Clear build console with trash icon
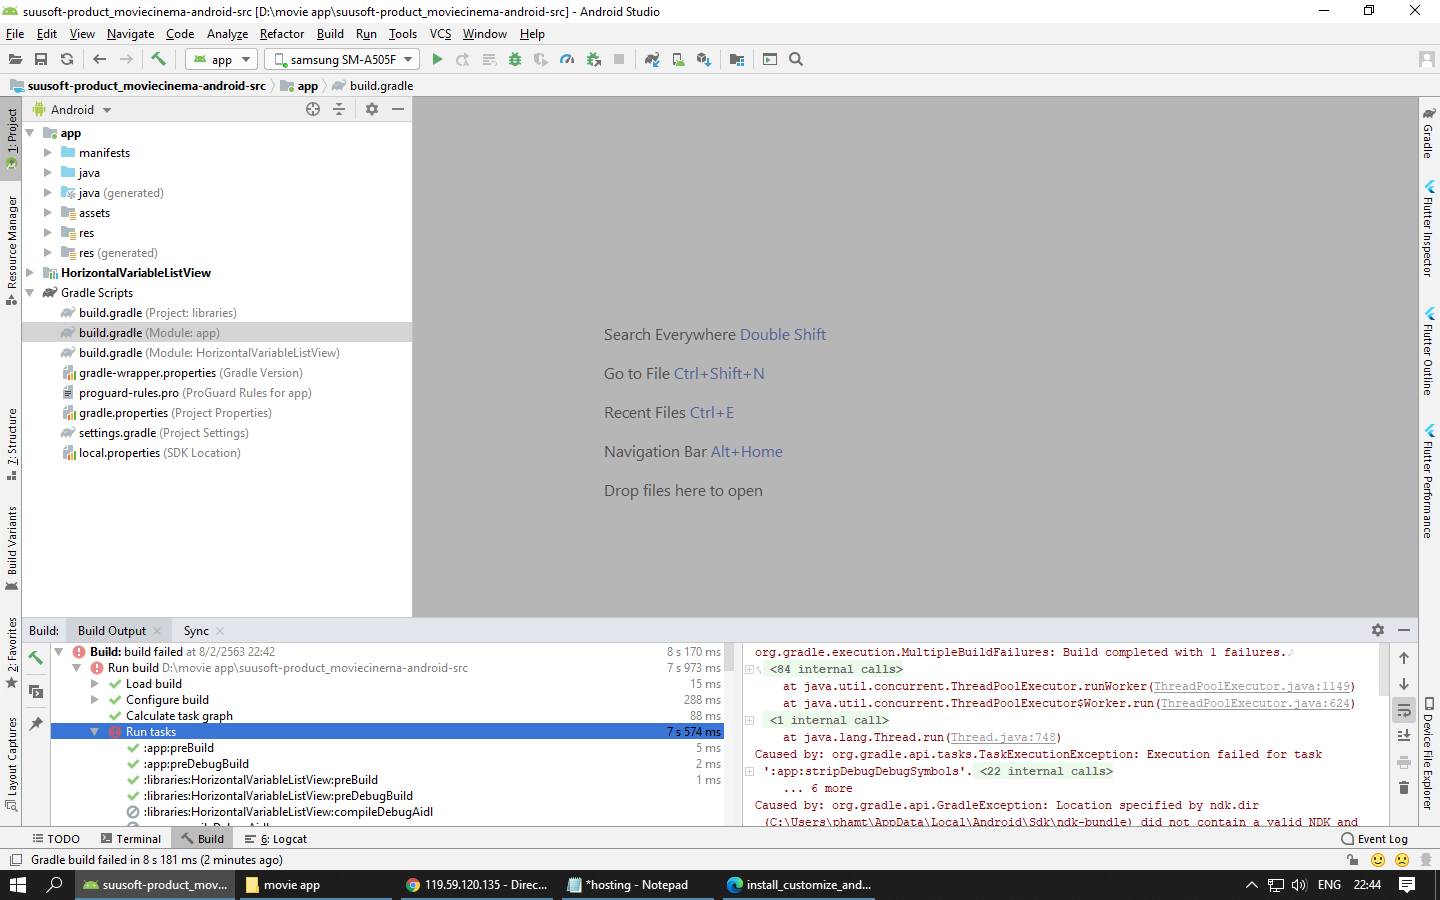Viewport: 1440px width, 900px height. (x=1404, y=788)
